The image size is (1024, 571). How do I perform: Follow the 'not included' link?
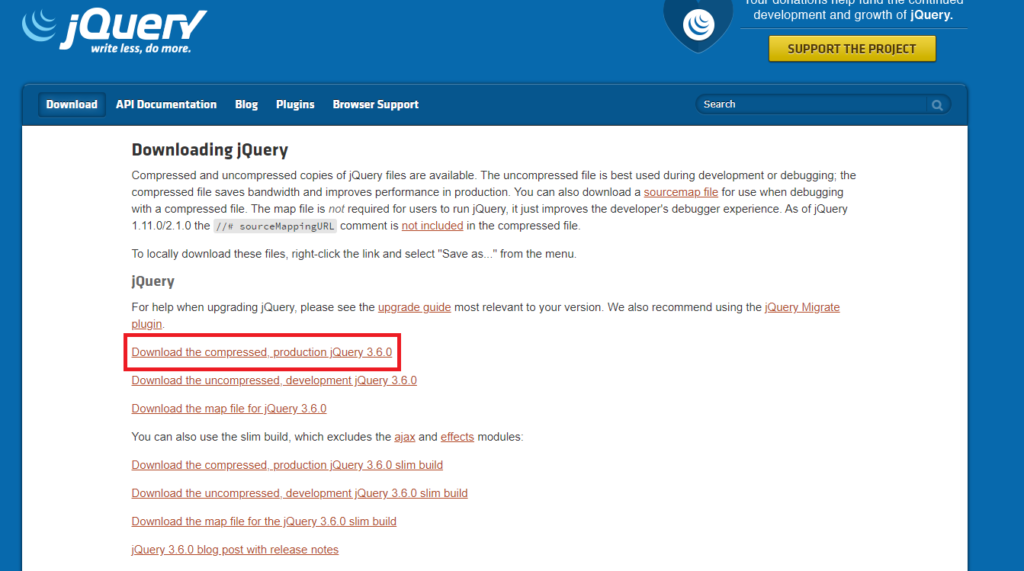pyautogui.click(x=432, y=226)
